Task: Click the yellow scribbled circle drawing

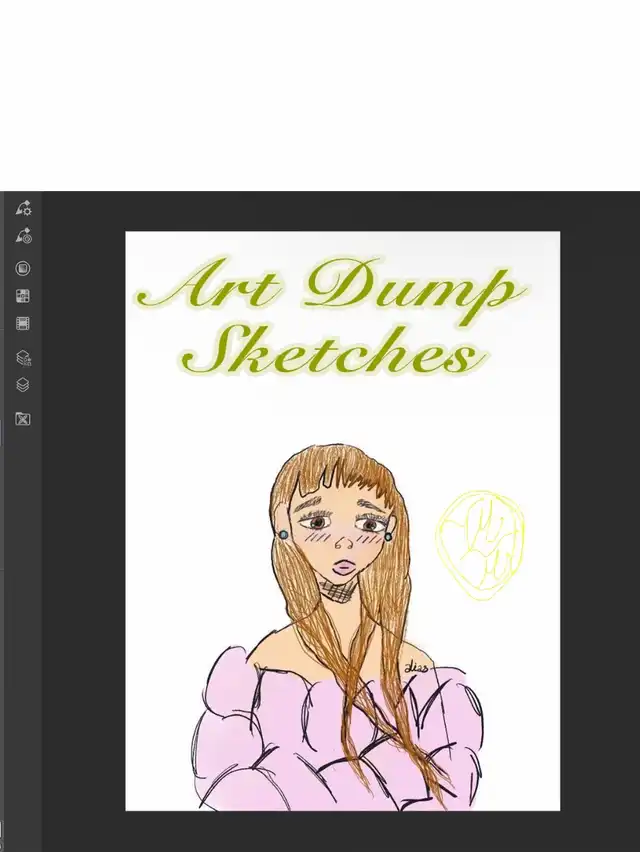Action: [x=481, y=543]
